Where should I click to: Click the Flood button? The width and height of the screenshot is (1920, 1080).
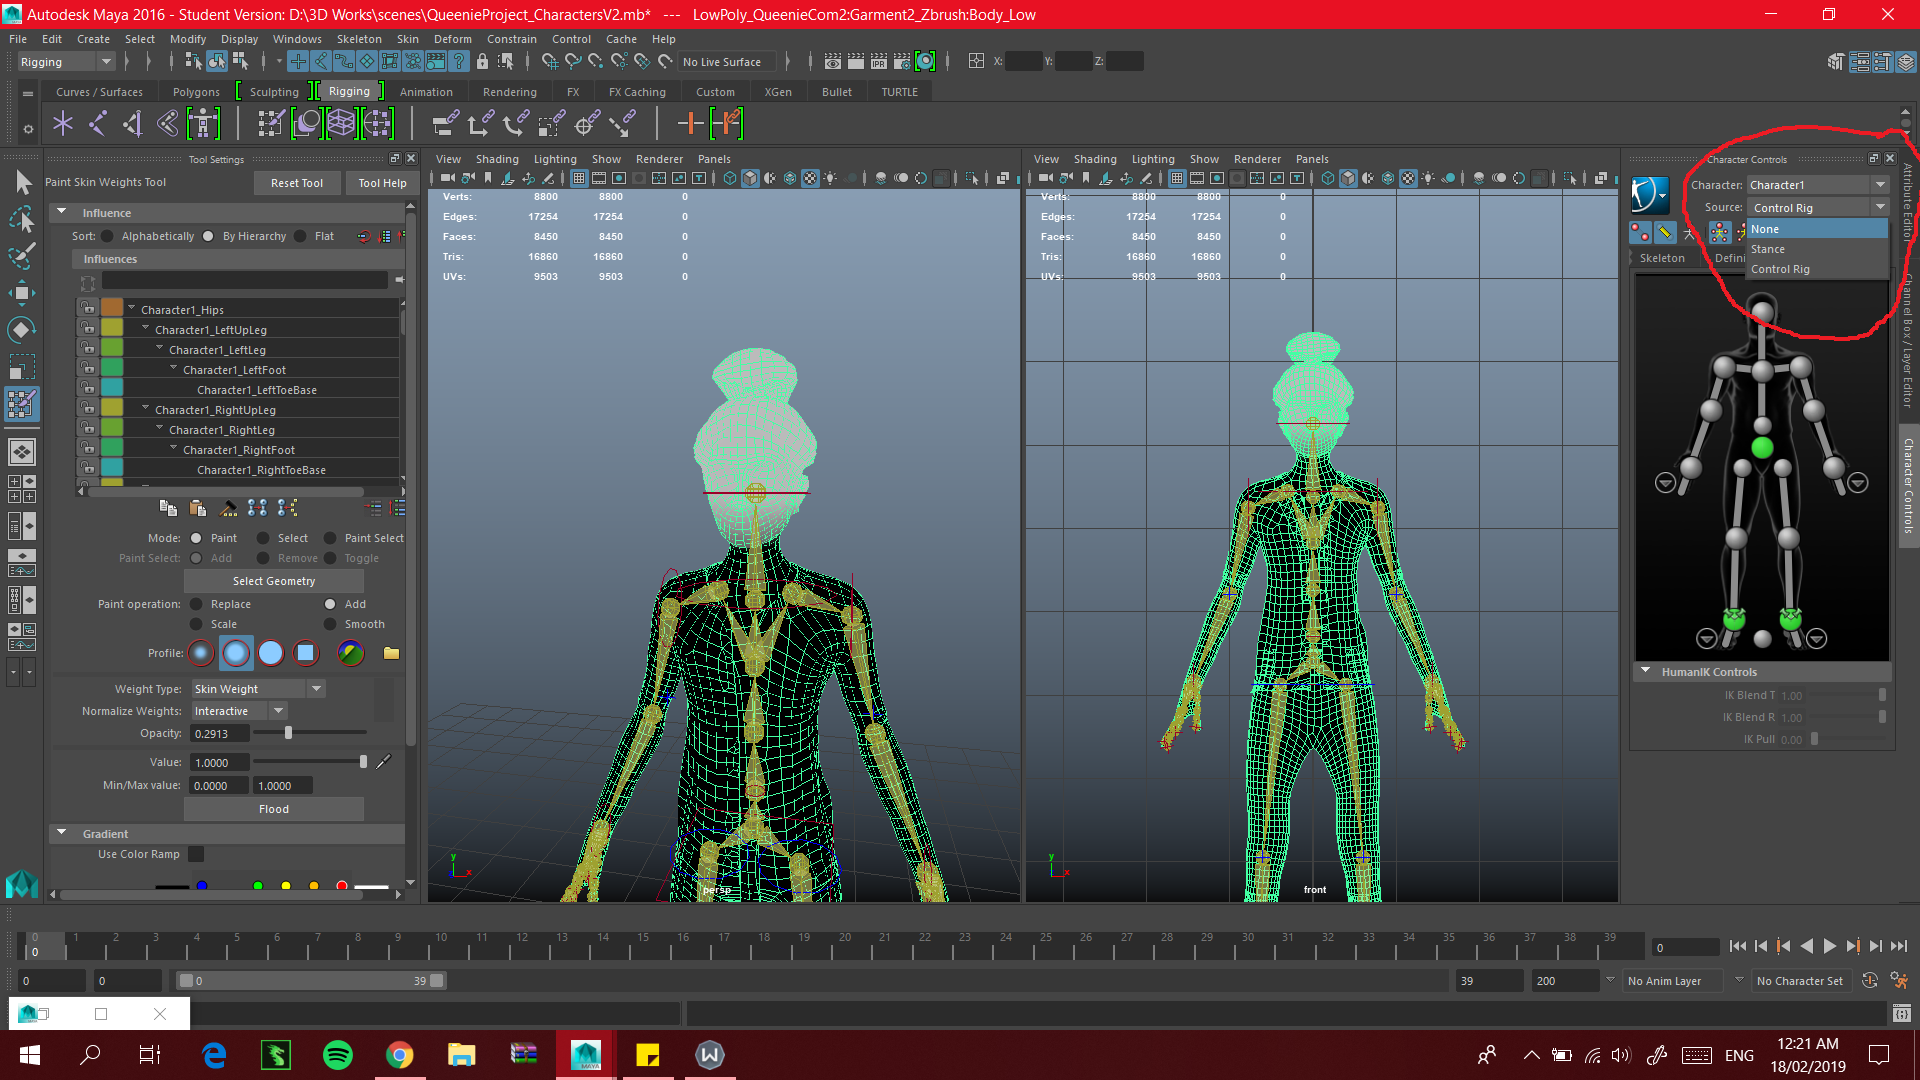coord(274,809)
